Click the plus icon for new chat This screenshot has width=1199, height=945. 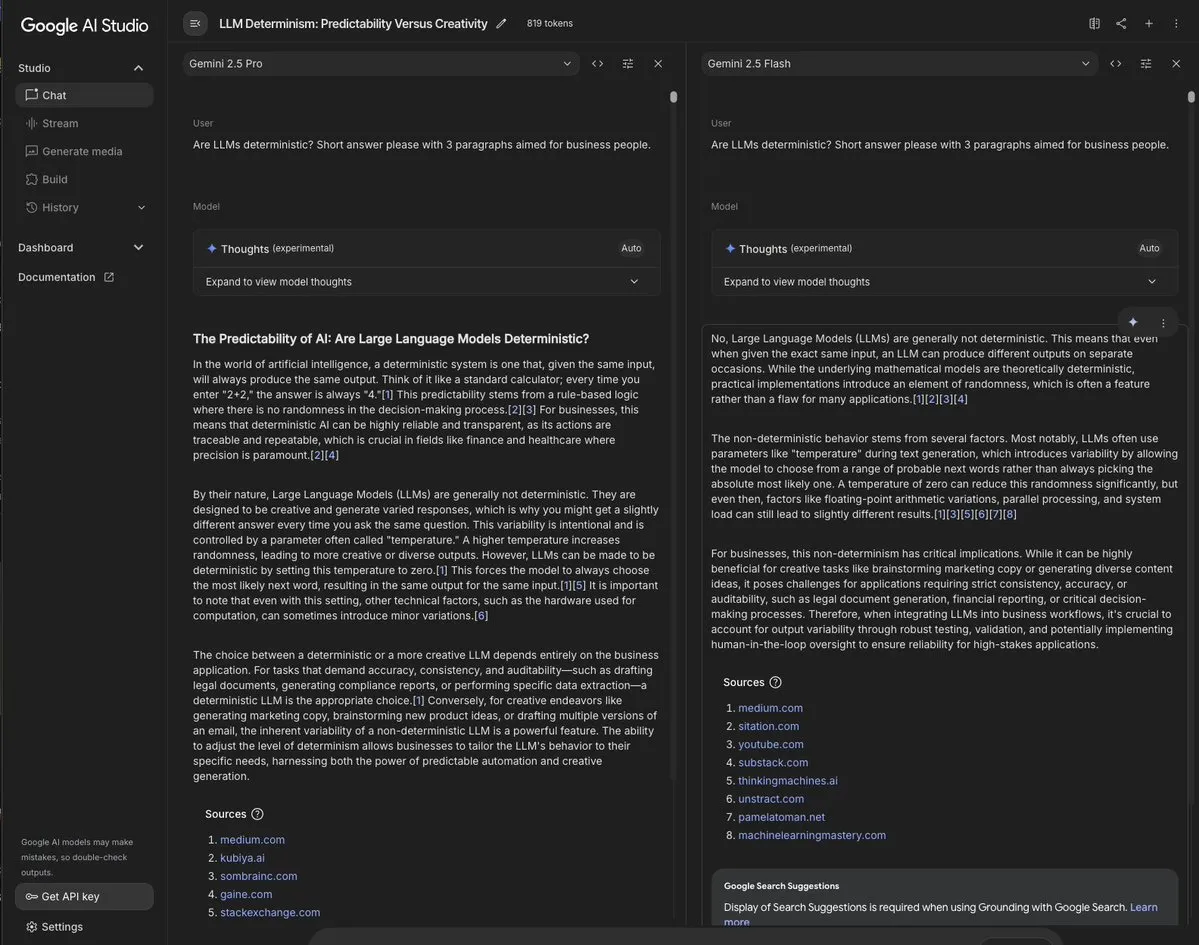tap(1149, 24)
